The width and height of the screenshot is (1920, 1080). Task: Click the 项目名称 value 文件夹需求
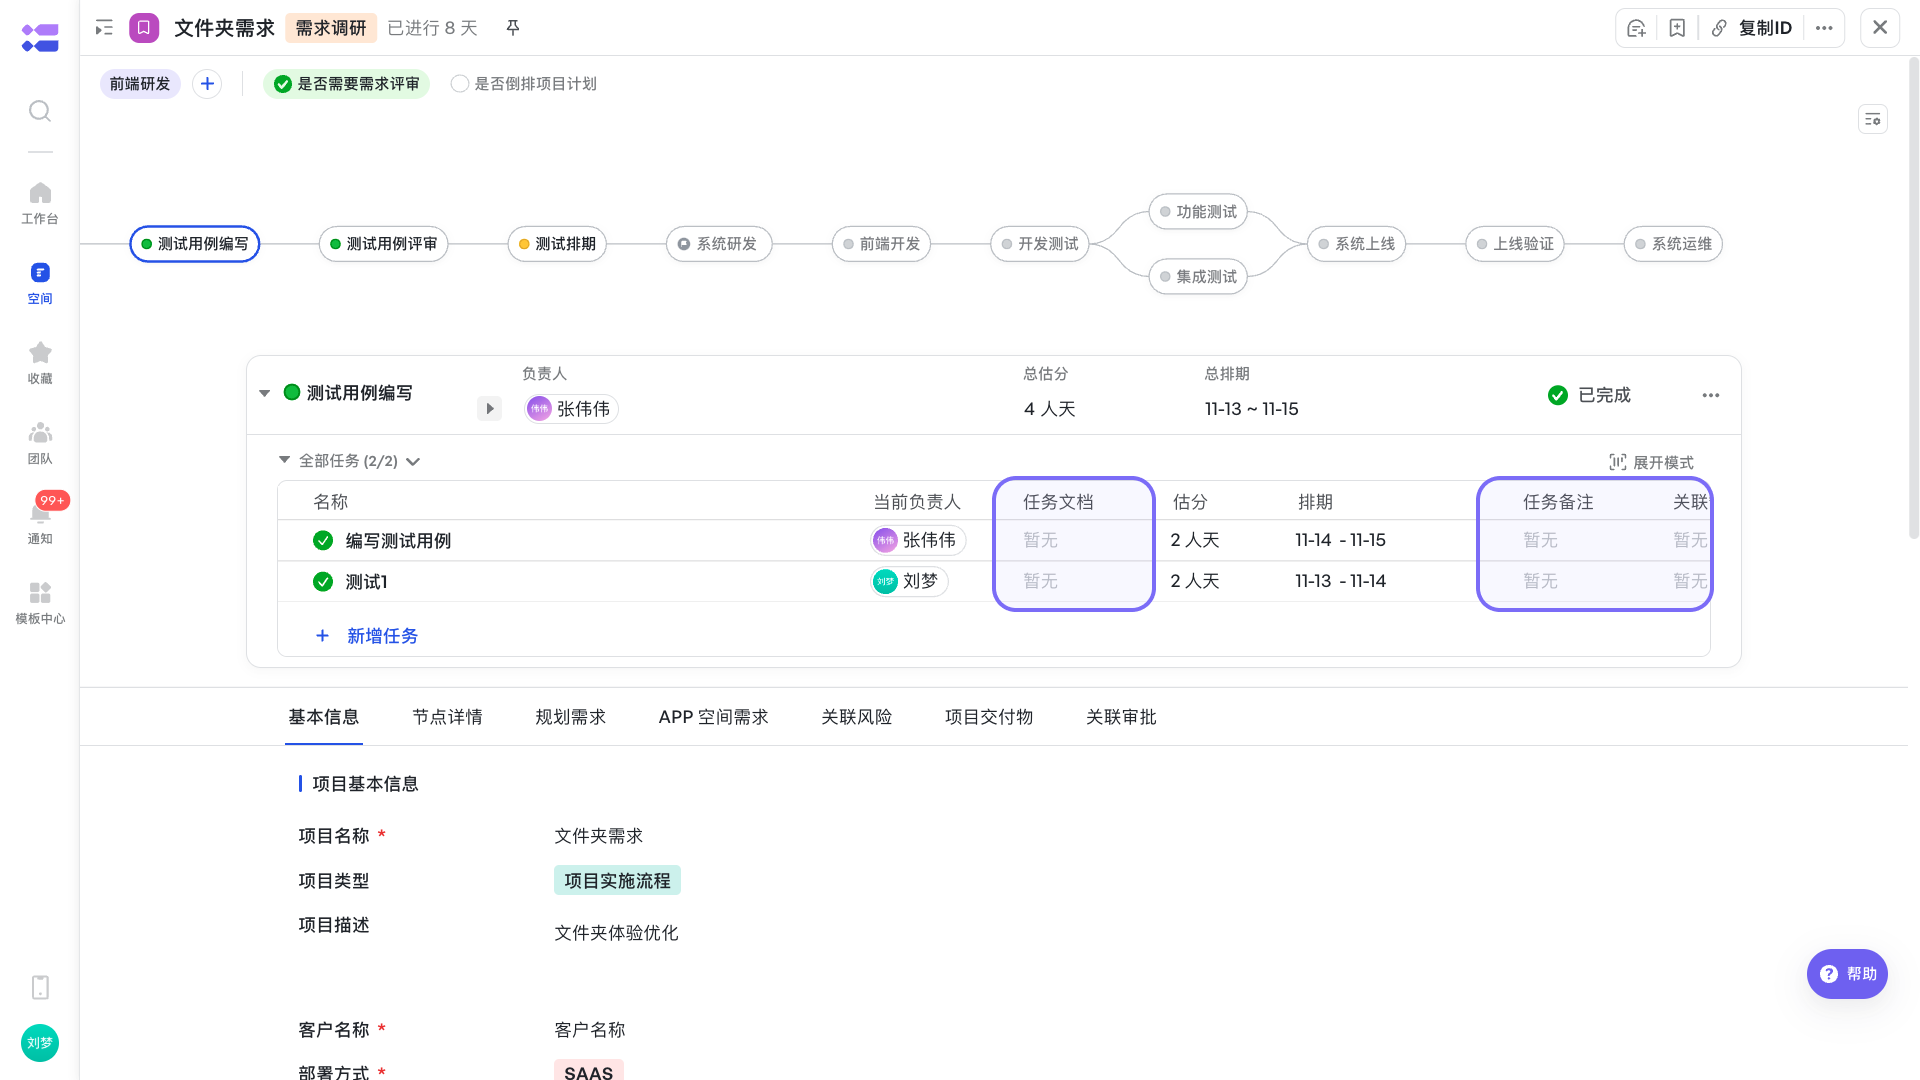tap(599, 836)
